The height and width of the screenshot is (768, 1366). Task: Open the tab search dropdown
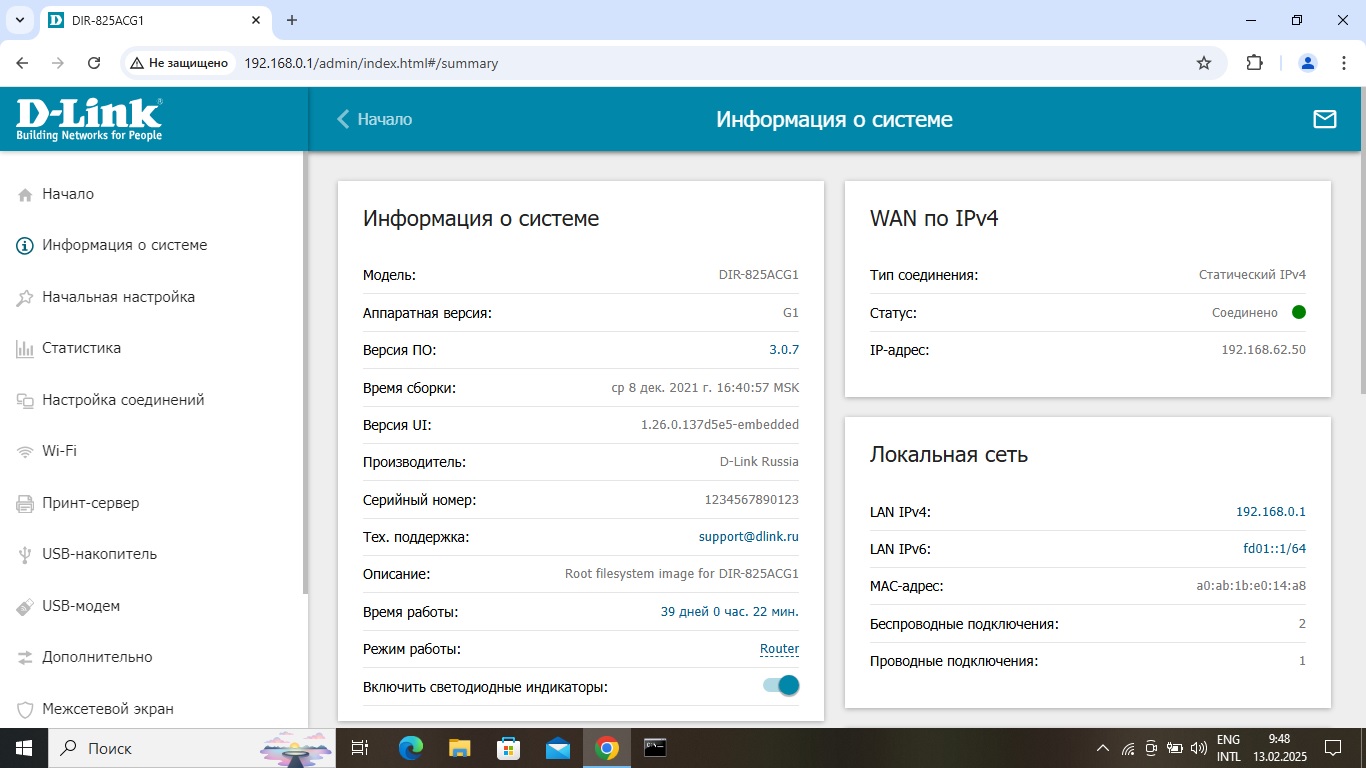click(x=20, y=20)
